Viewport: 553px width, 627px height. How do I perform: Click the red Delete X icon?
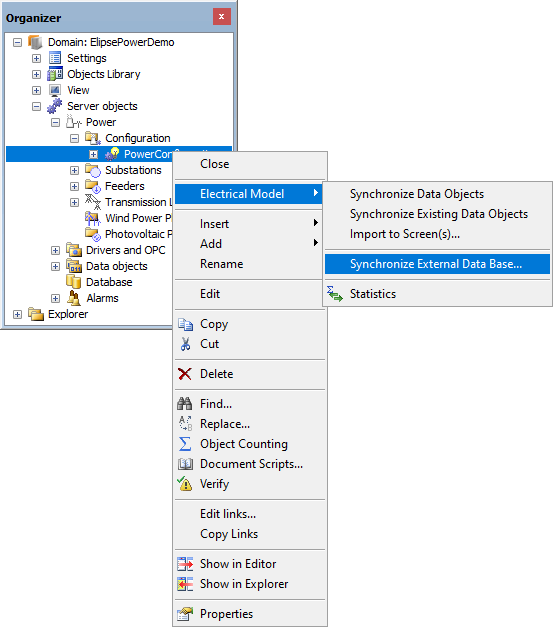(185, 374)
